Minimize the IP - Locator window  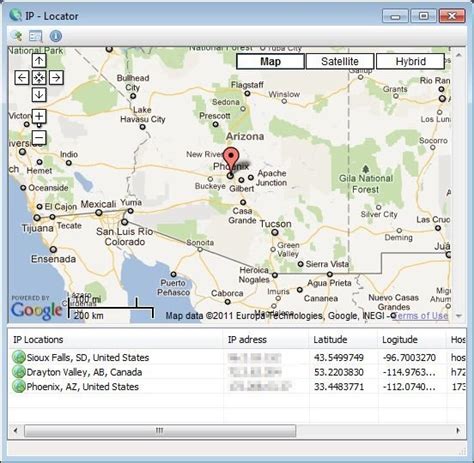point(395,16)
